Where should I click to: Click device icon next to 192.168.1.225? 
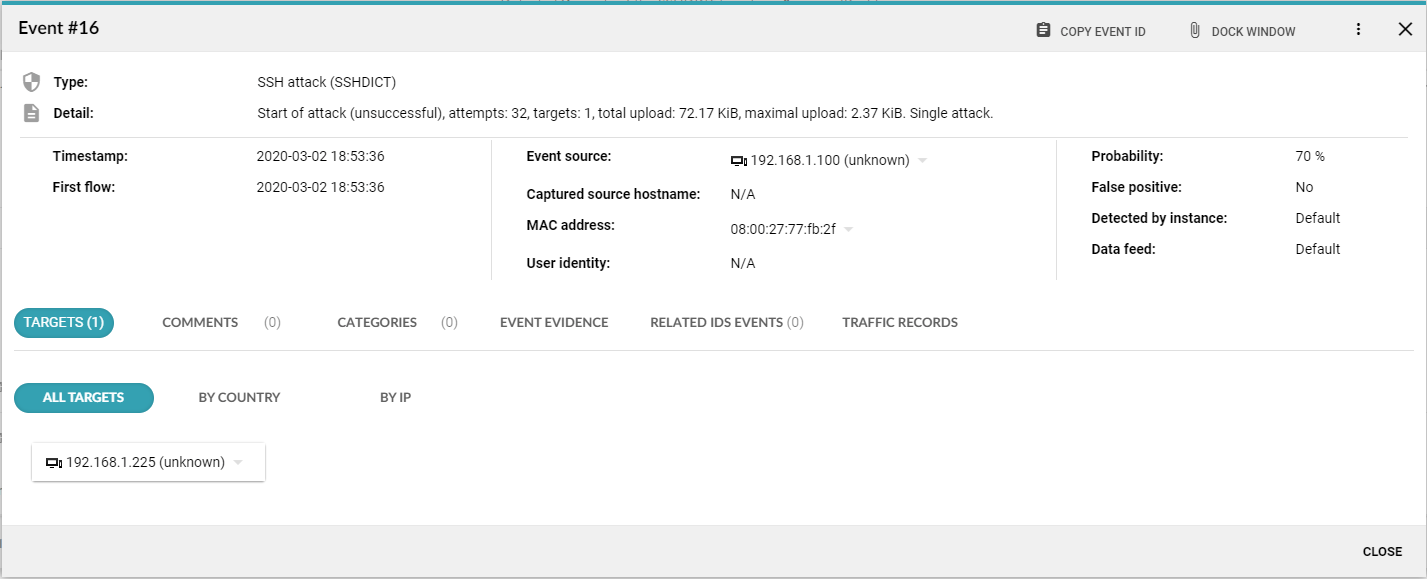point(54,463)
